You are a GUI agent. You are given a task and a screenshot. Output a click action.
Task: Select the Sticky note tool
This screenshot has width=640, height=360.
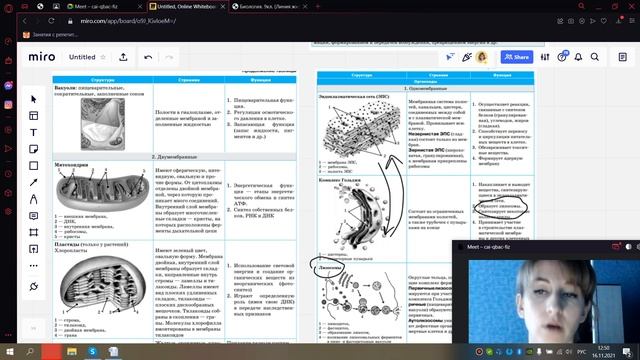[x=34, y=149]
